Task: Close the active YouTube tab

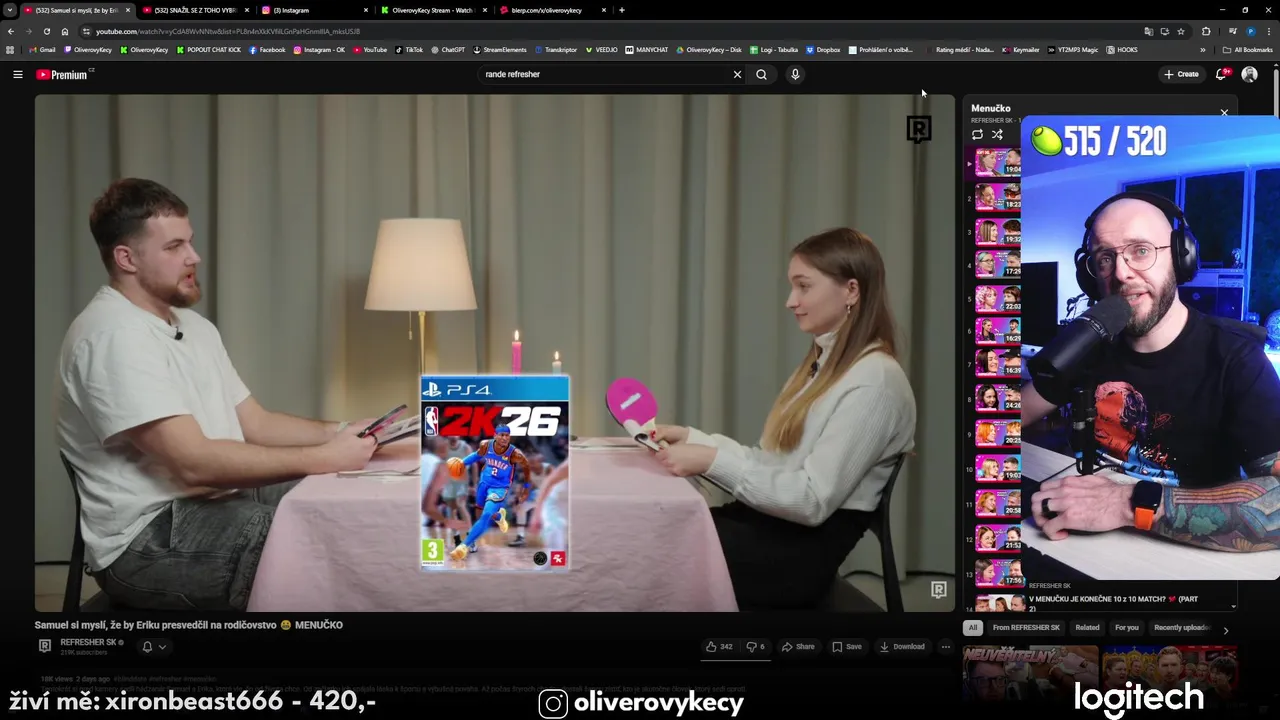Action: [127, 10]
